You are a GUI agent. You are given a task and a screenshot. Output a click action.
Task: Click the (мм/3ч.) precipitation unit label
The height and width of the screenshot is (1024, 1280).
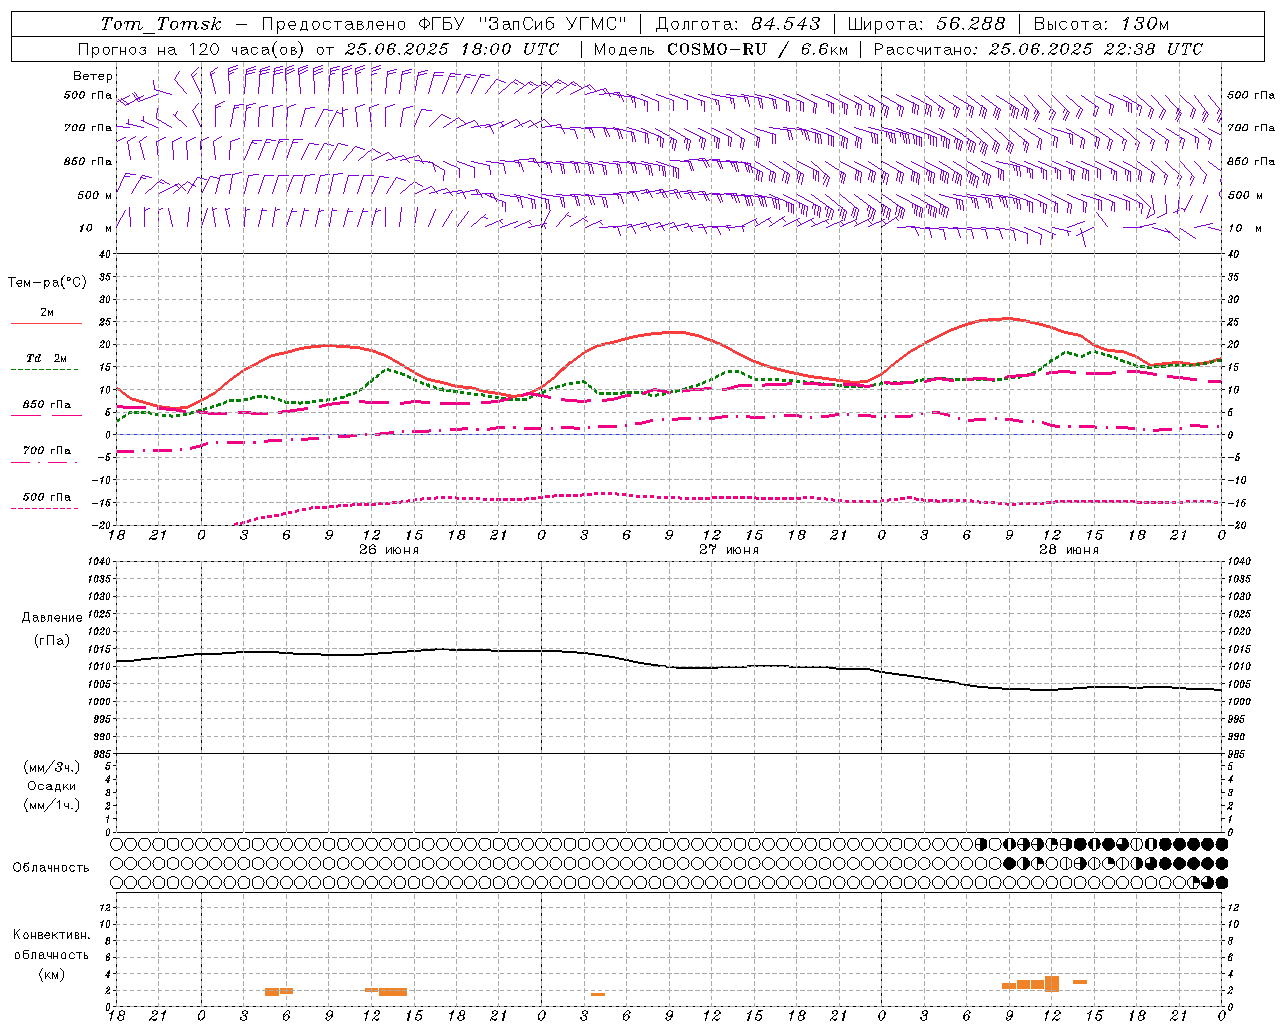(52, 767)
